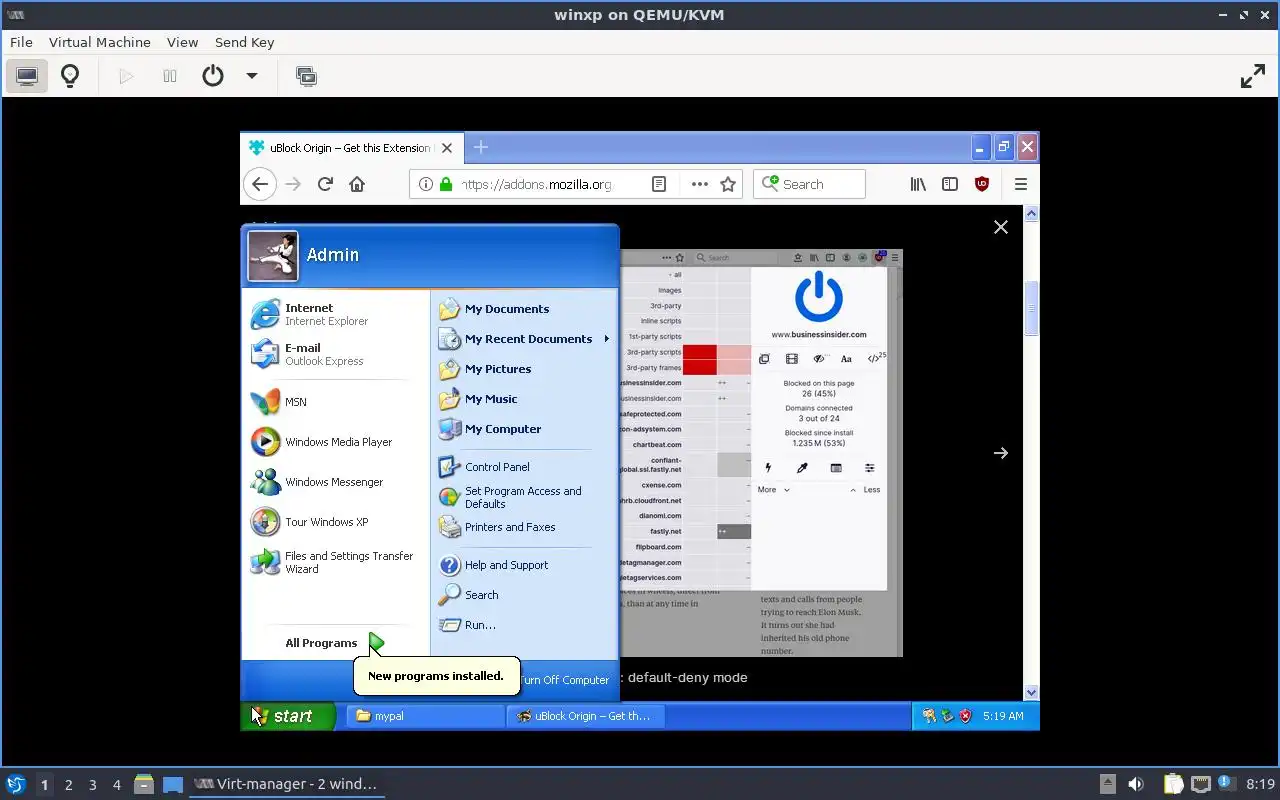
Task: Open Firefox Library icon
Action: pos(918,184)
